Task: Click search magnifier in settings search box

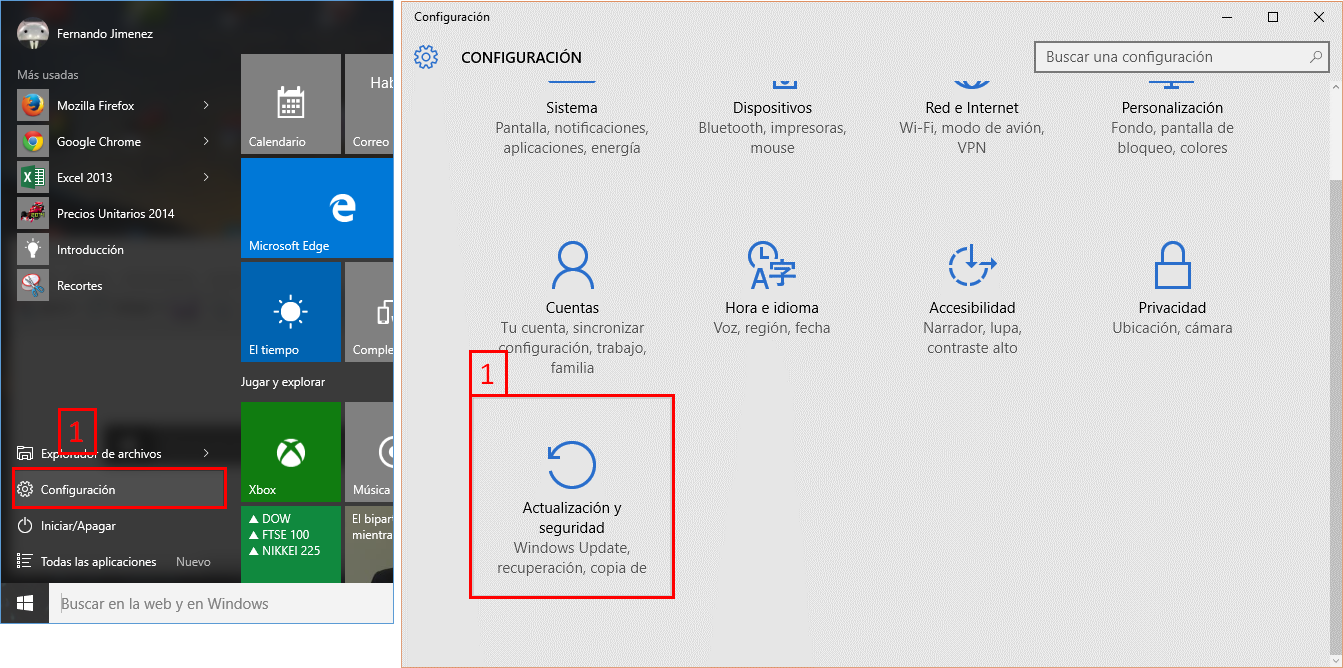Action: click(1316, 58)
